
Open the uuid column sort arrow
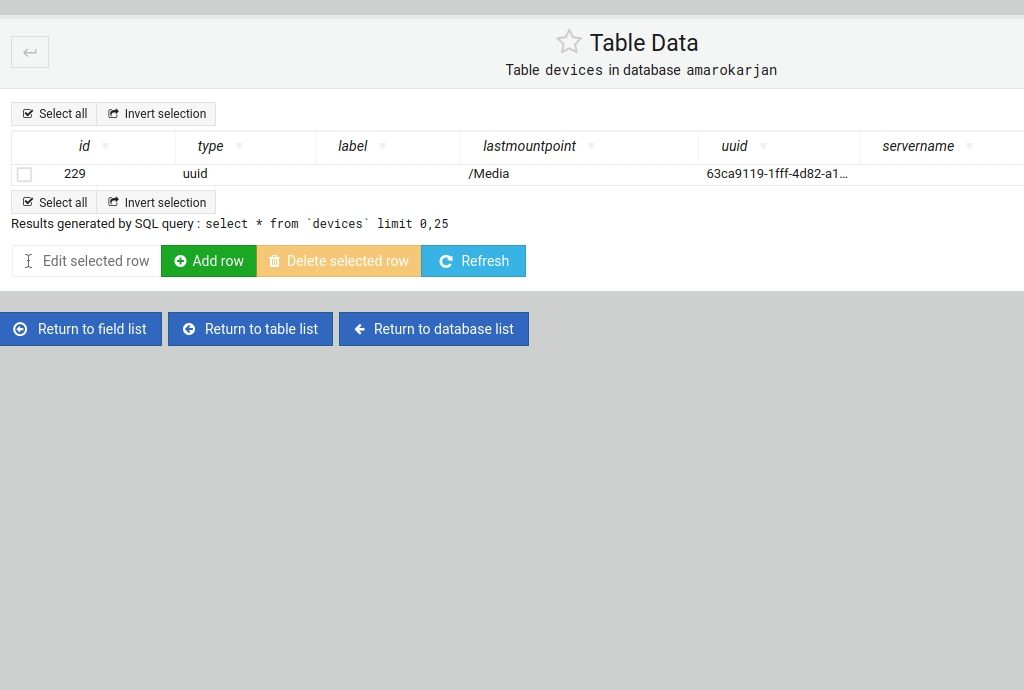[763, 147]
